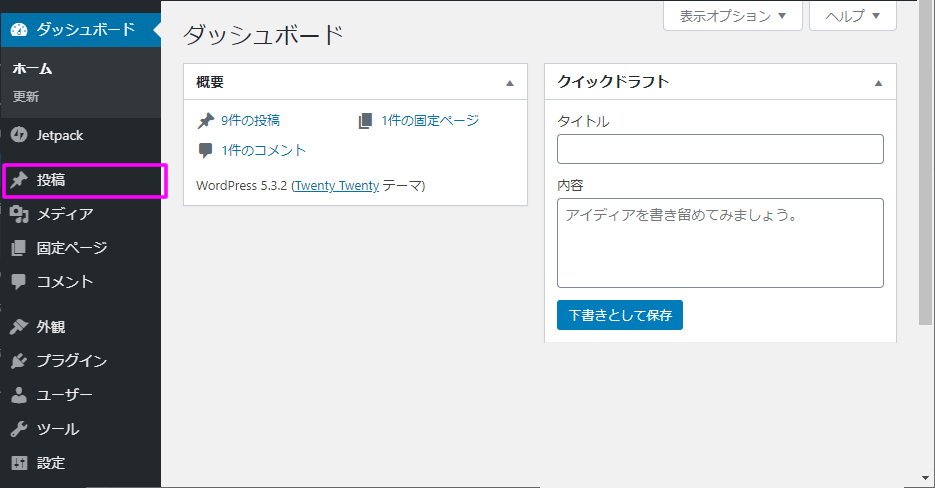
Task: Click the 設定 settings icon
Action: 19,463
